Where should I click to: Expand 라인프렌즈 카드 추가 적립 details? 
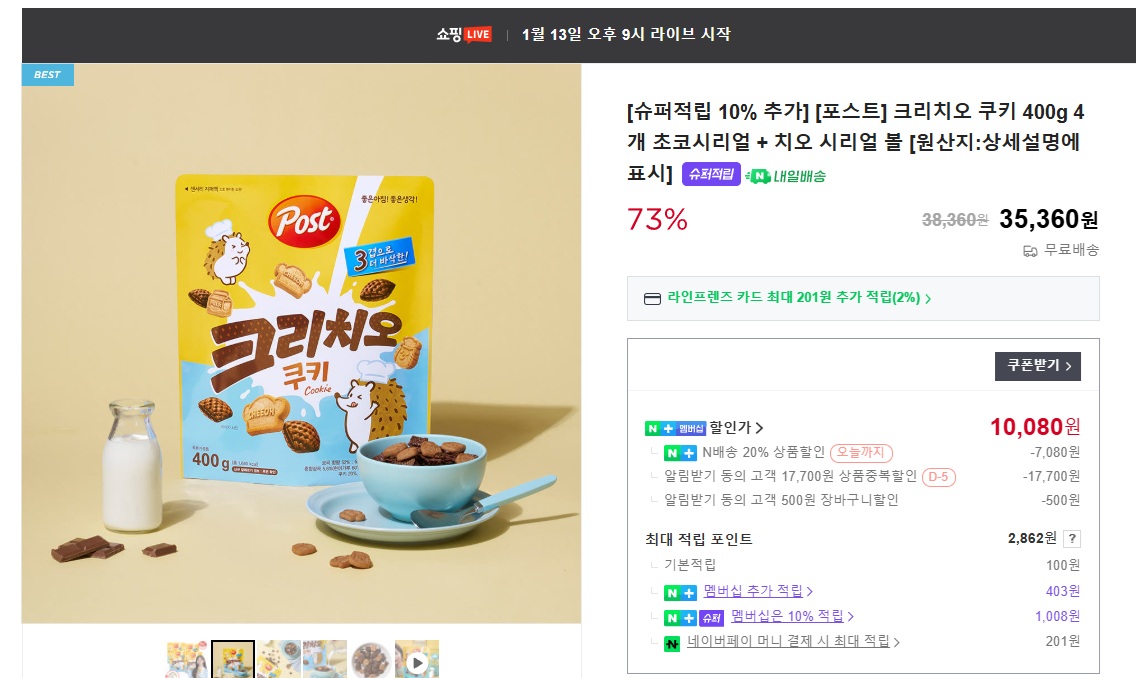click(x=799, y=298)
